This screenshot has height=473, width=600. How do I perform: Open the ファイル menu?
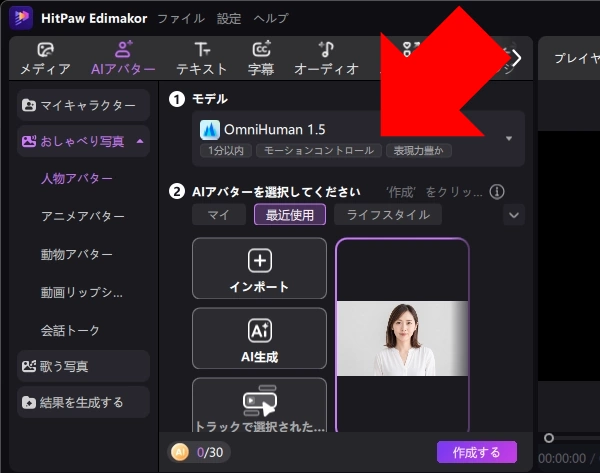click(181, 18)
